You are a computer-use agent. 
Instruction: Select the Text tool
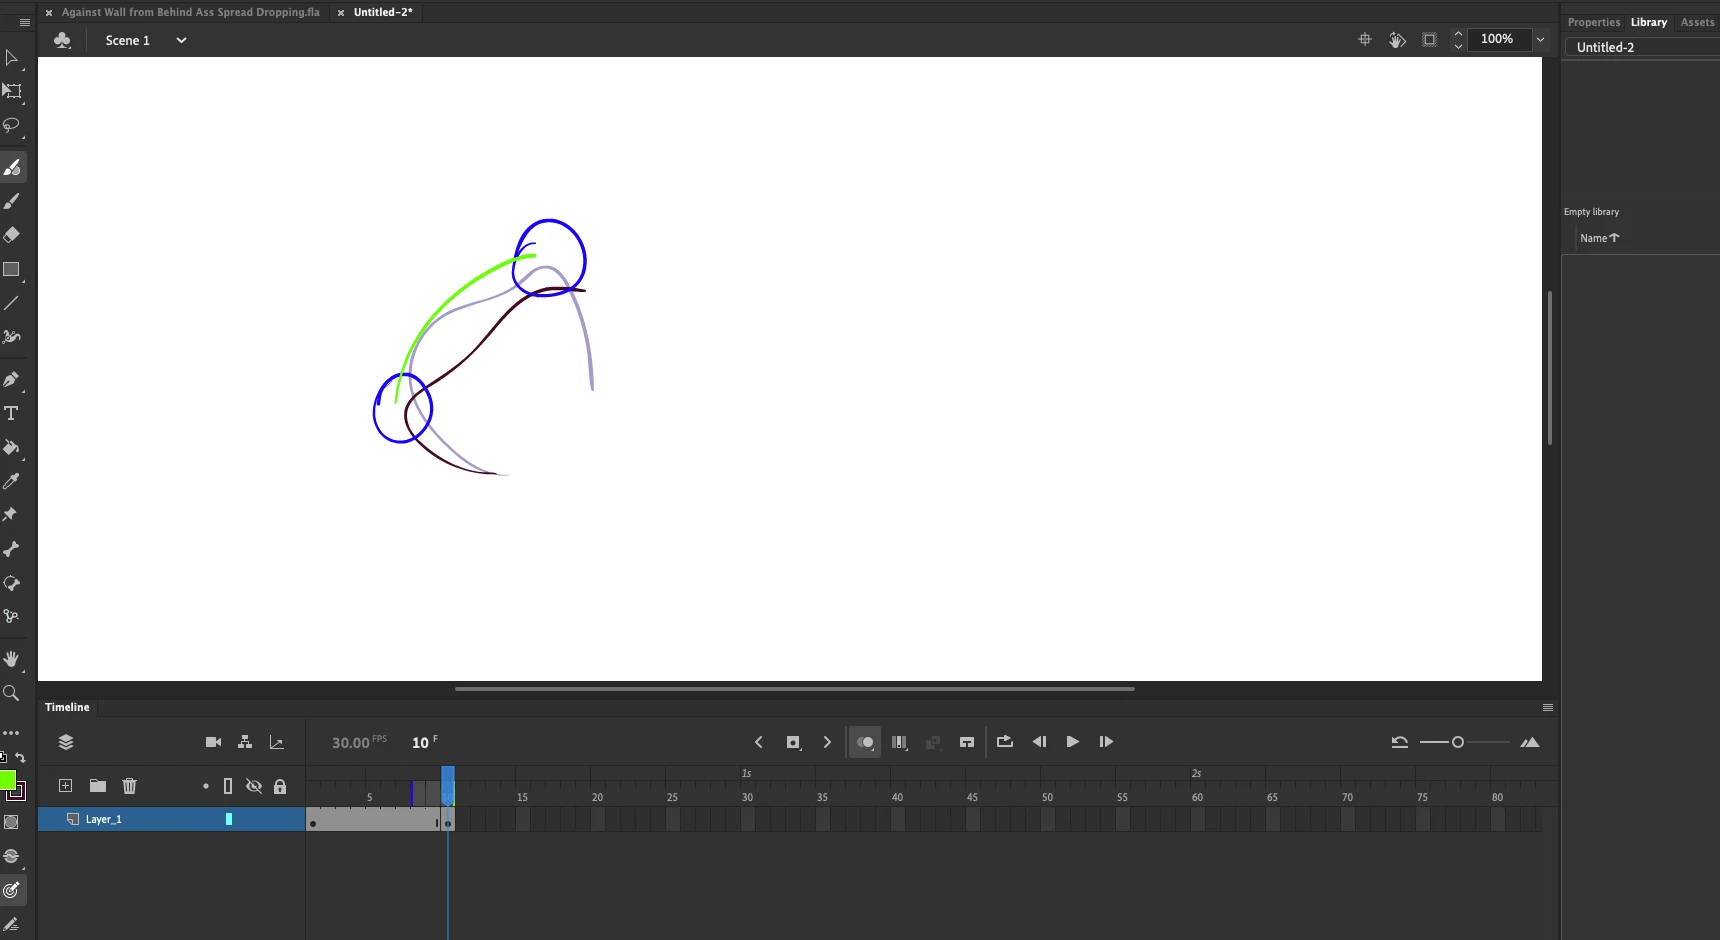point(12,413)
